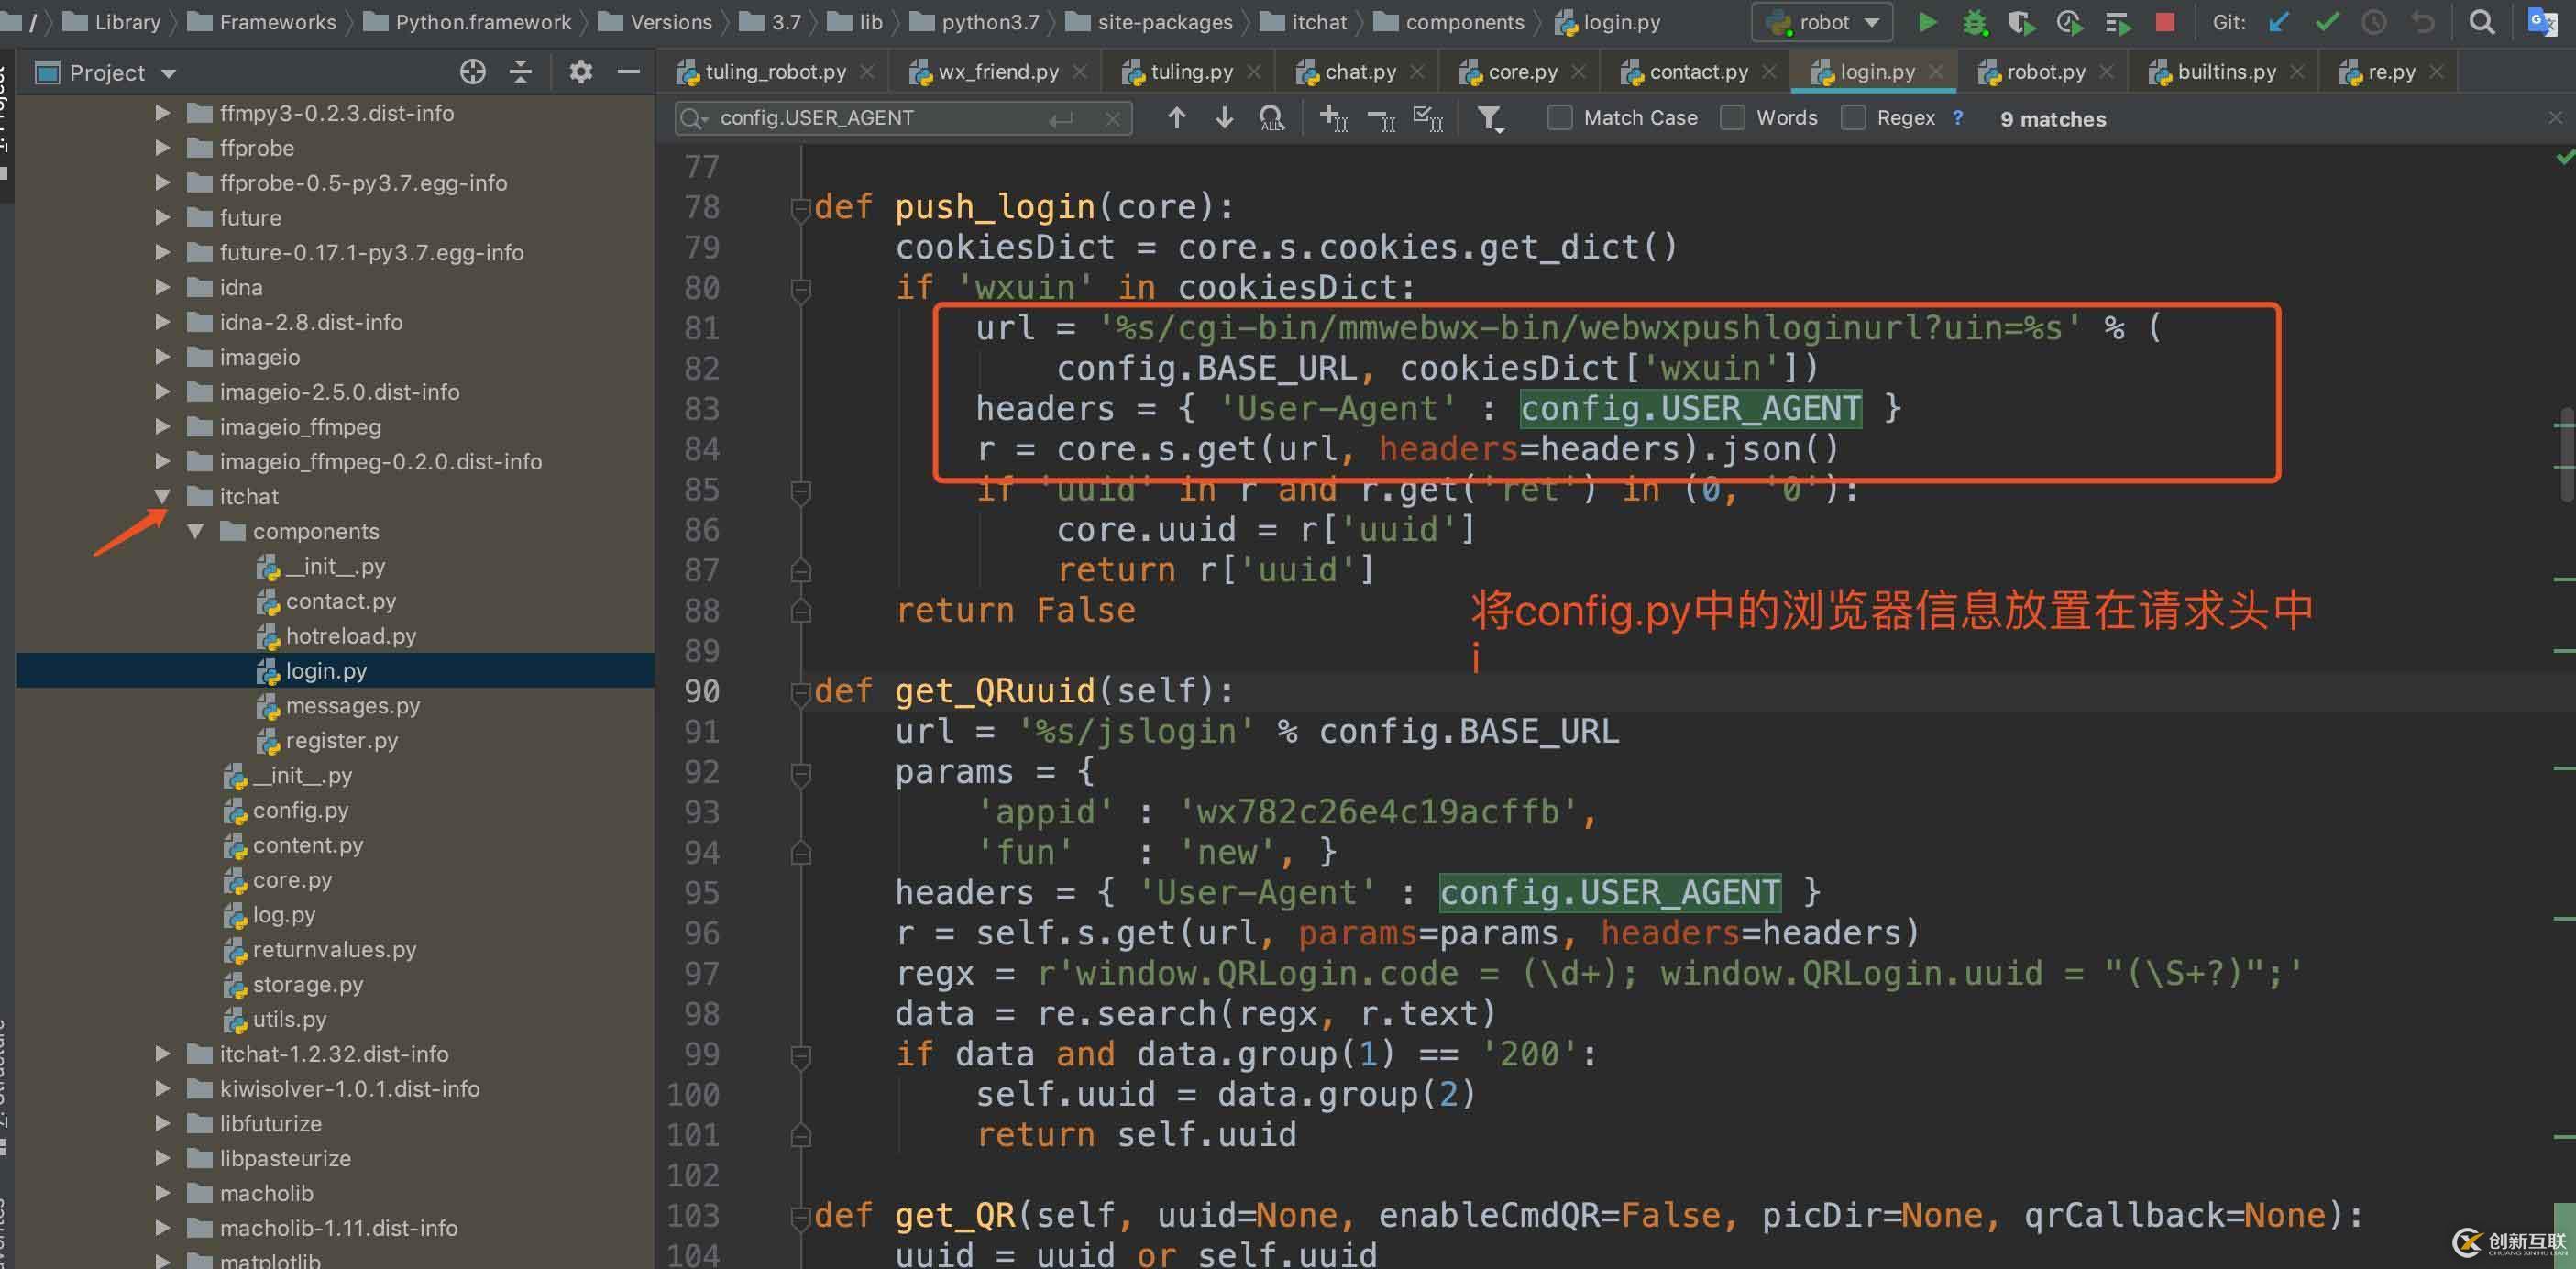Open the robot run configuration dropdown
This screenshot has height=1269, width=2576.
point(1872,21)
